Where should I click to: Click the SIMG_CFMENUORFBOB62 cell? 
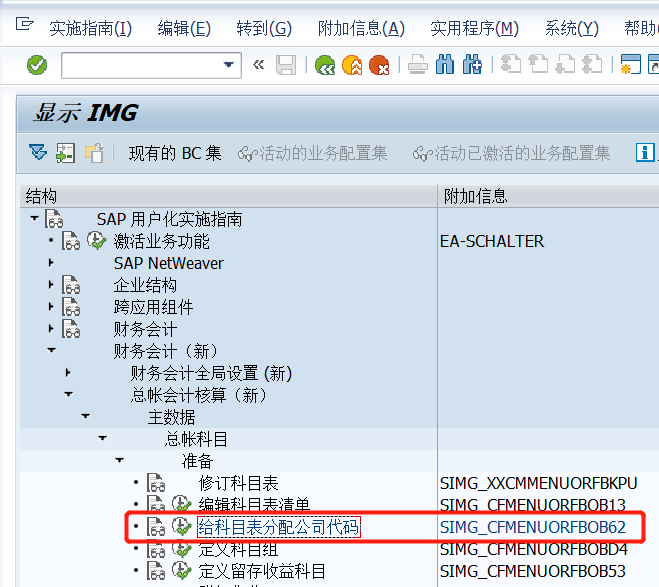click(533, 527)
